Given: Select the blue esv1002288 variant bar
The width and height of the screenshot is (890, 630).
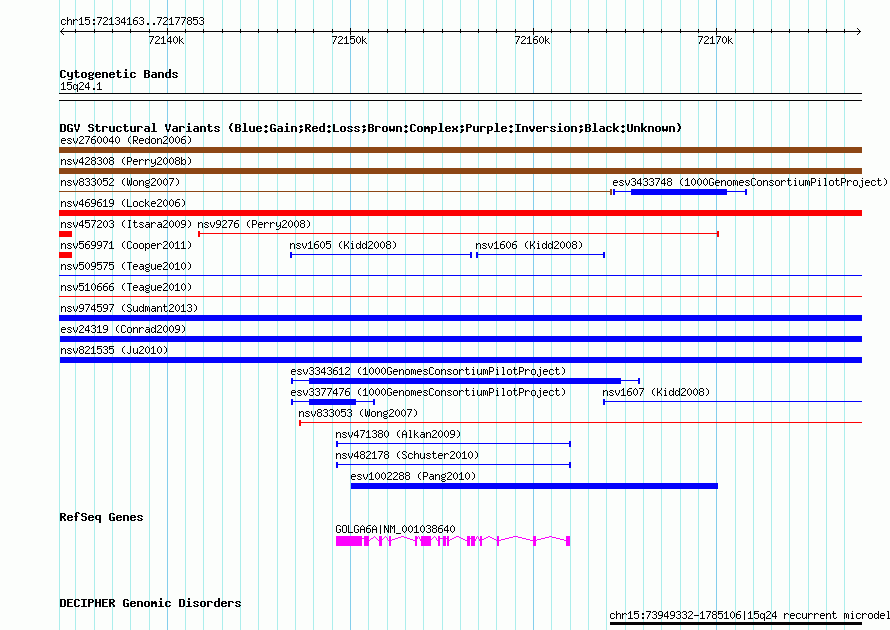Looking at the screenshot, I should (534, 486).
